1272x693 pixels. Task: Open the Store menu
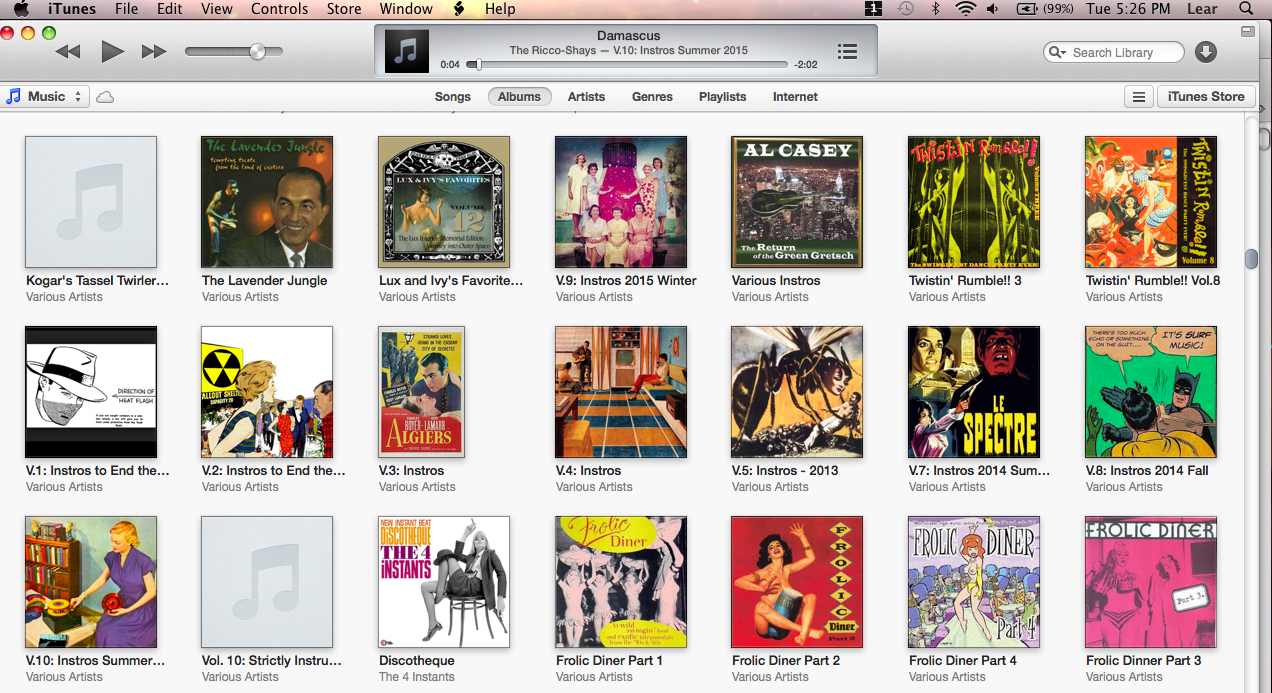[x=344, y=9]
